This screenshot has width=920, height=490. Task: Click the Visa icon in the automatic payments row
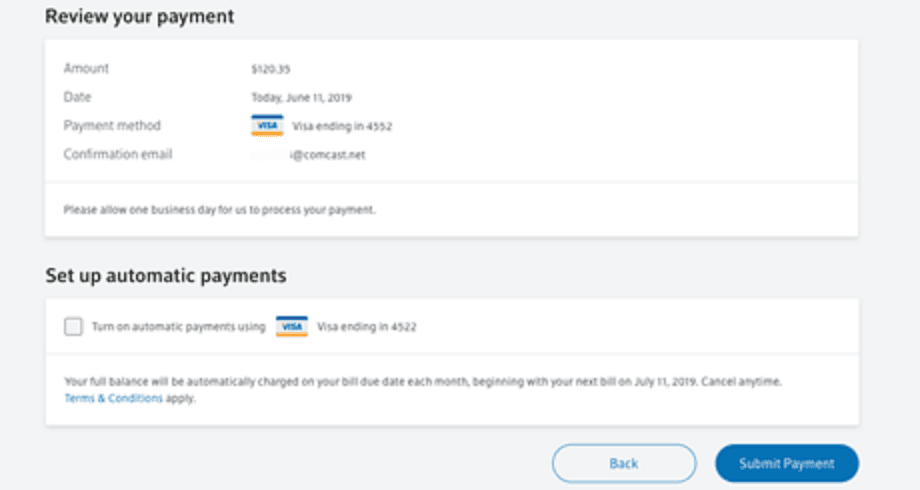(x=292, y=327)
